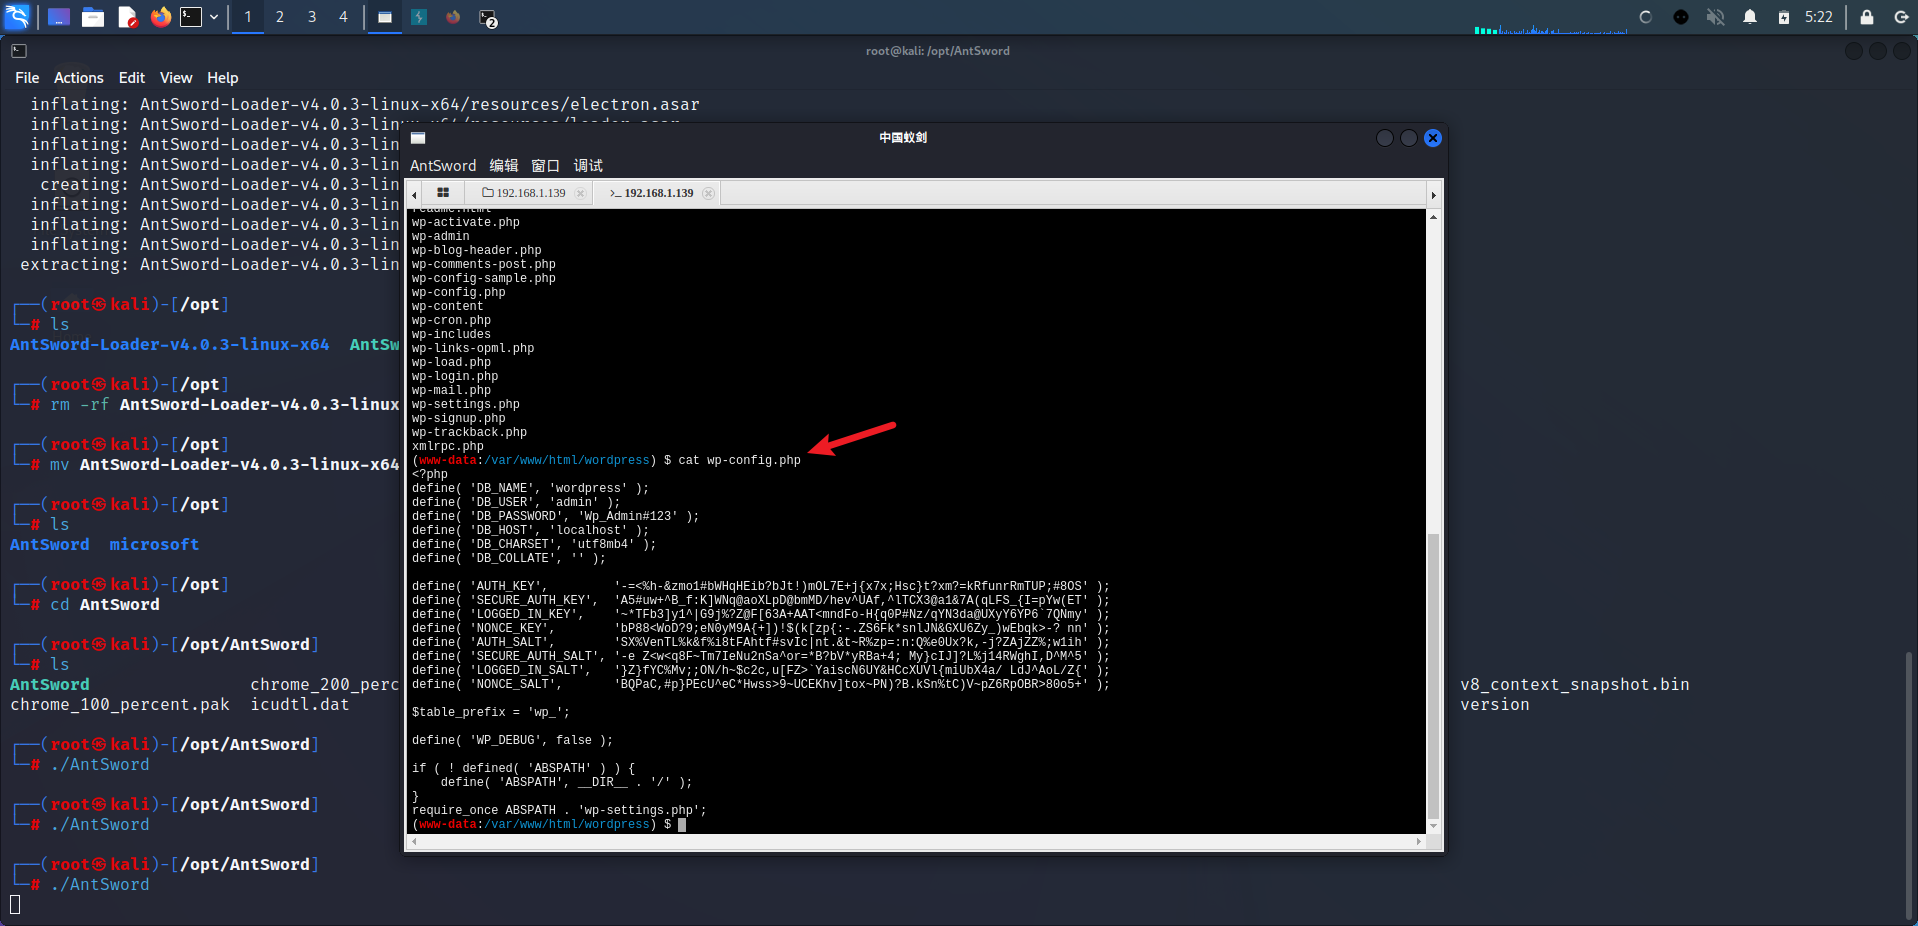Click the show desktop panel icon
The width and height of the screenshot is (1918, 926).
pyautogui.click(x=59, y=17)
